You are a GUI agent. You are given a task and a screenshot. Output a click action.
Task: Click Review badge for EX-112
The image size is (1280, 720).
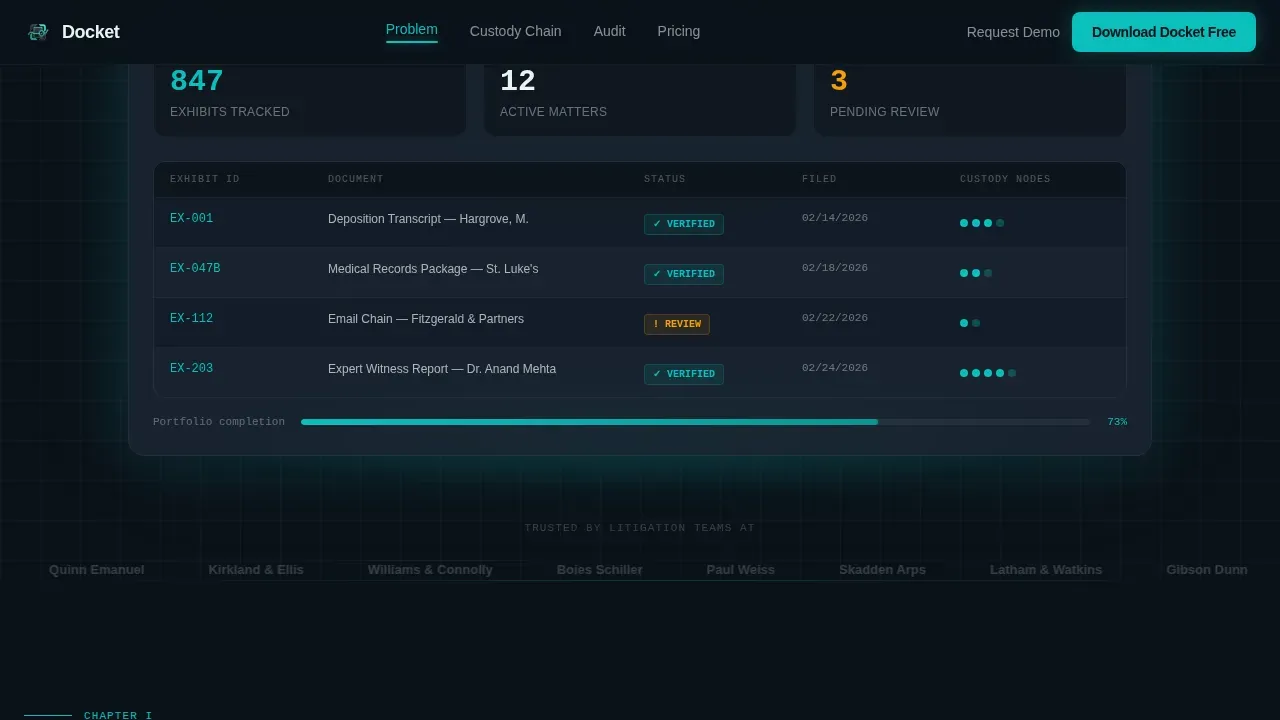coord(677,324)
